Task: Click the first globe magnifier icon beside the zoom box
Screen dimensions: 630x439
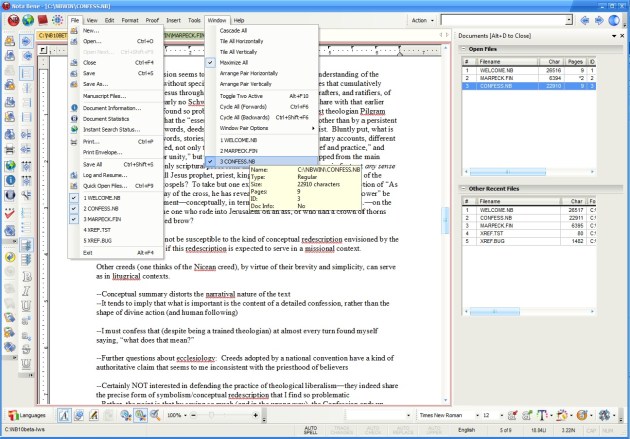Action: [x=126, y=415]
